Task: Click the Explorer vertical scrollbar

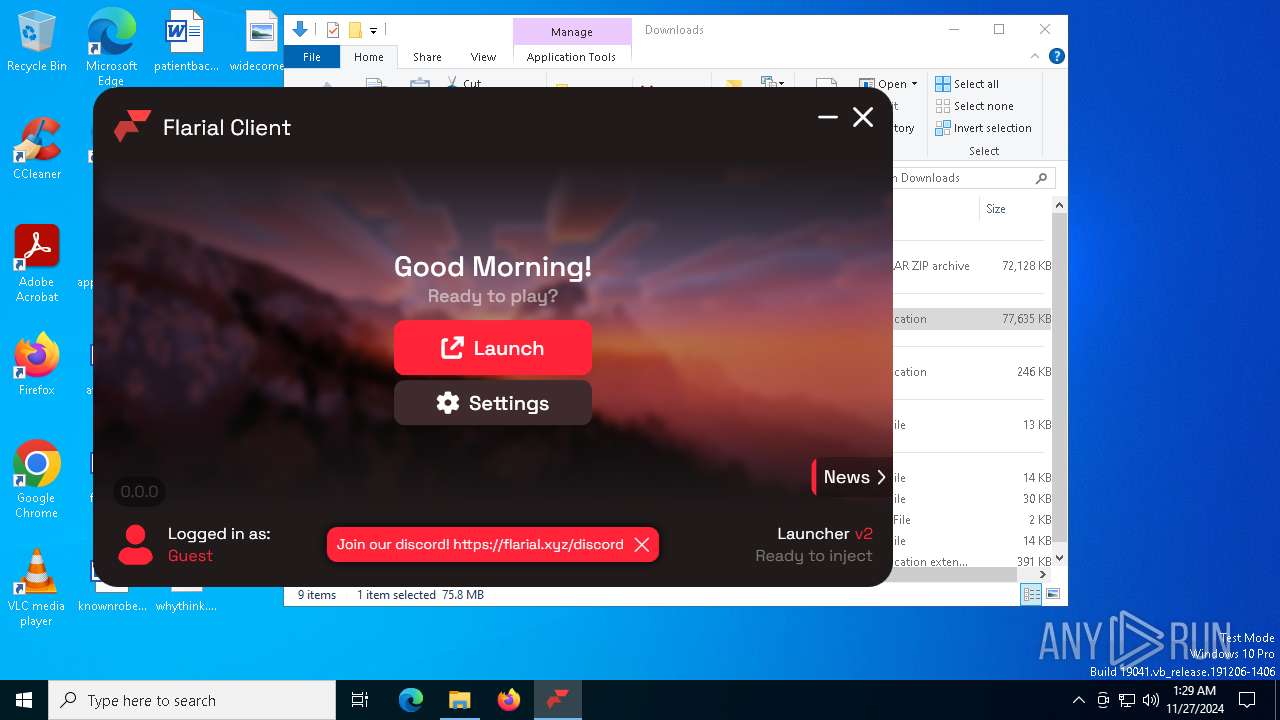Action: point(1059,380)
